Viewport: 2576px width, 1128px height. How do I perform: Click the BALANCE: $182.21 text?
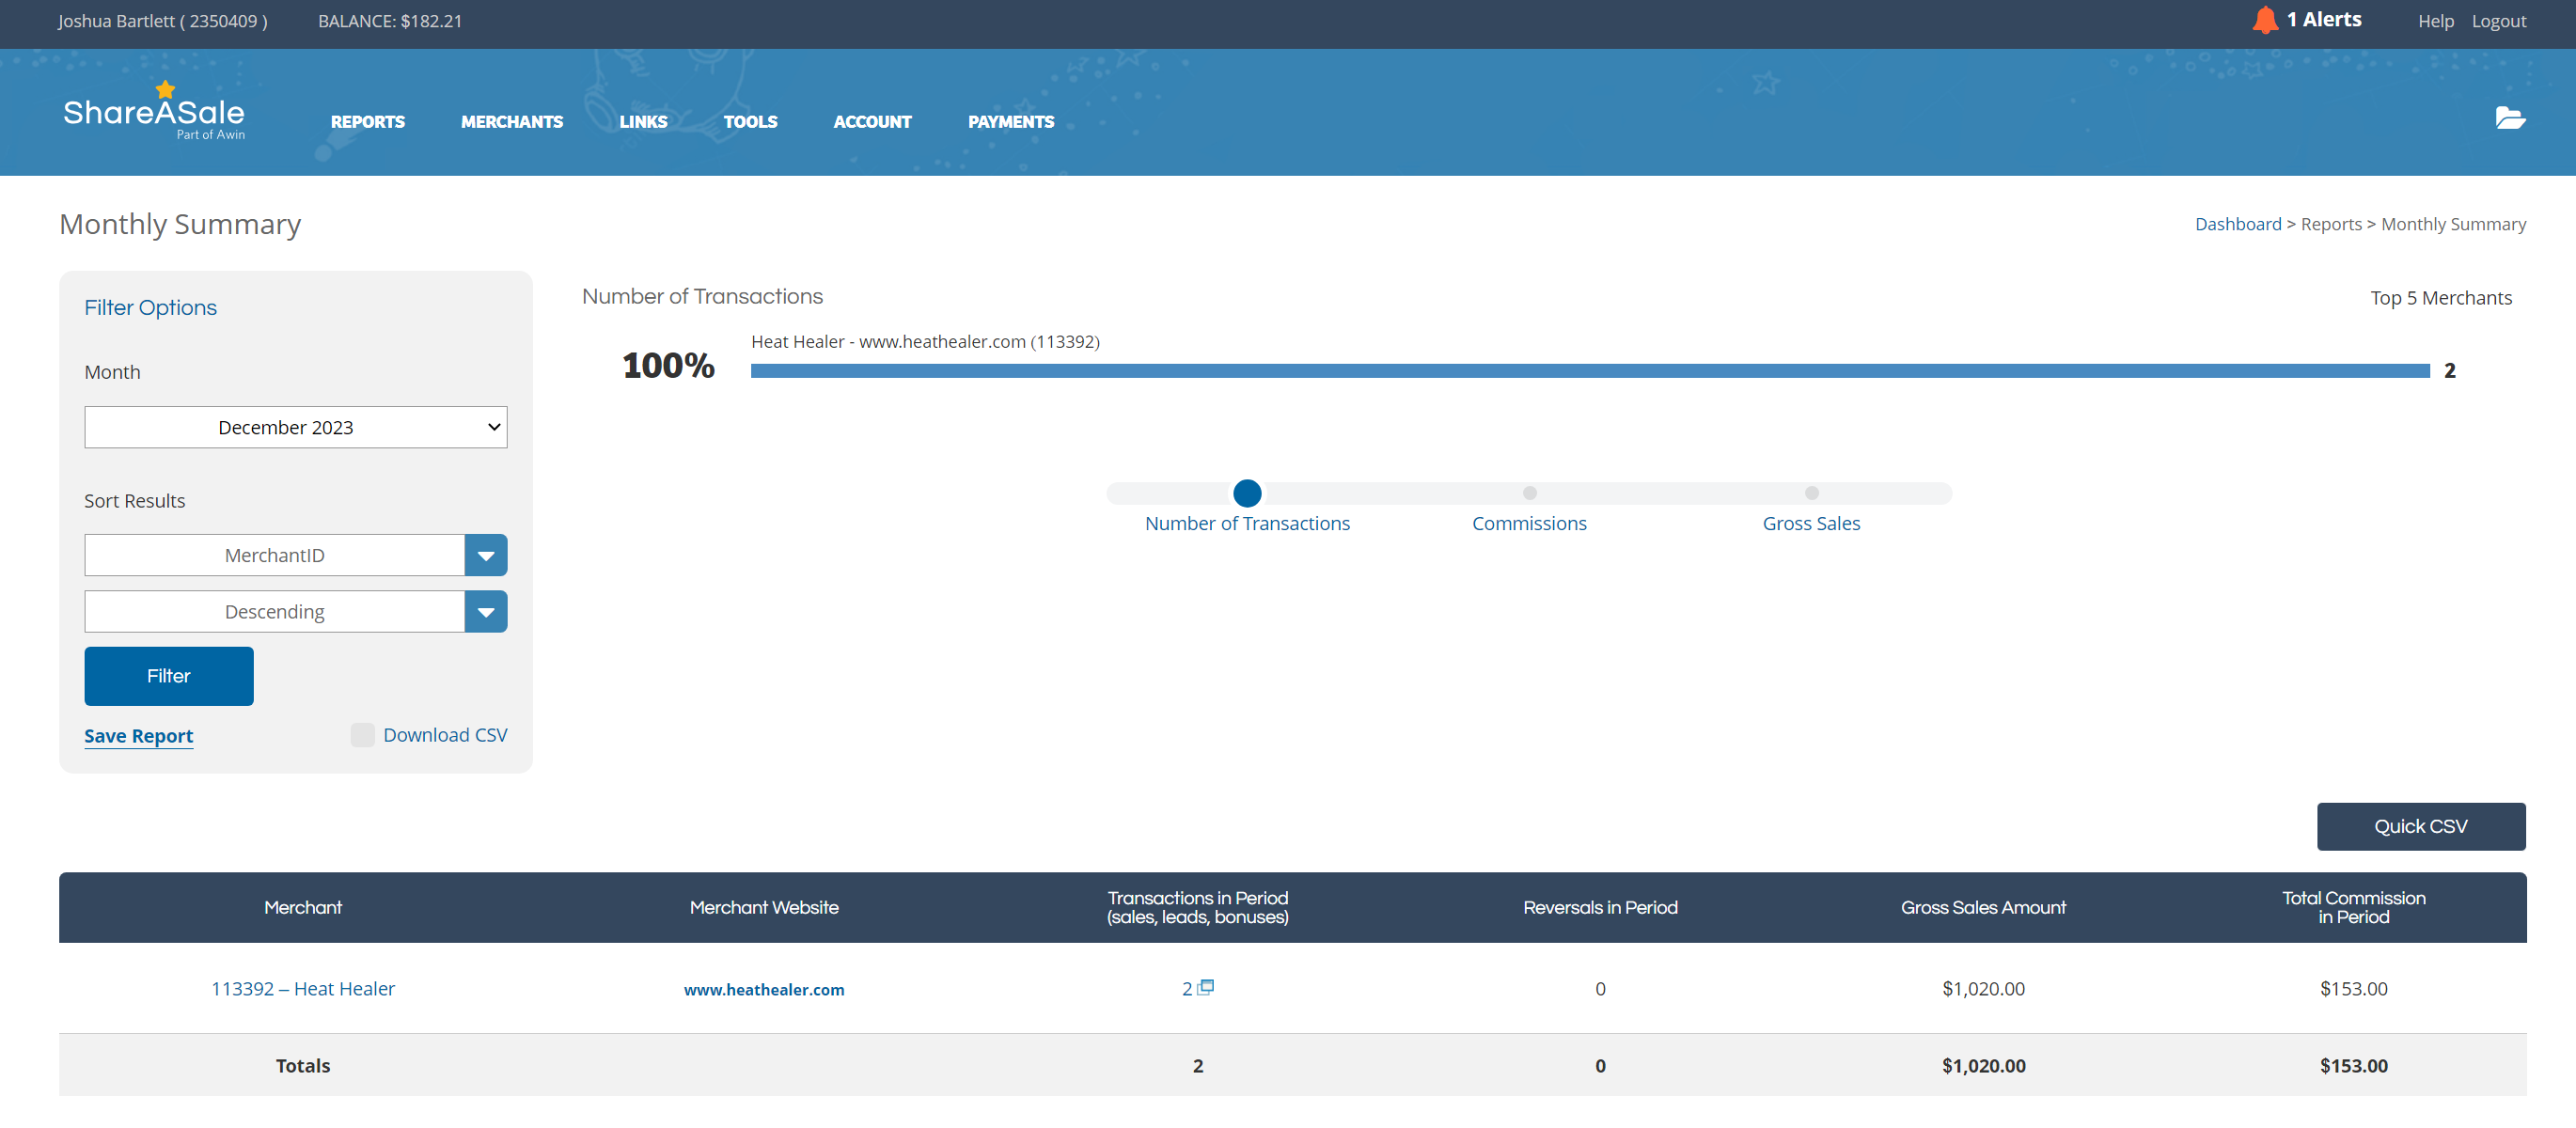point(390,21)
